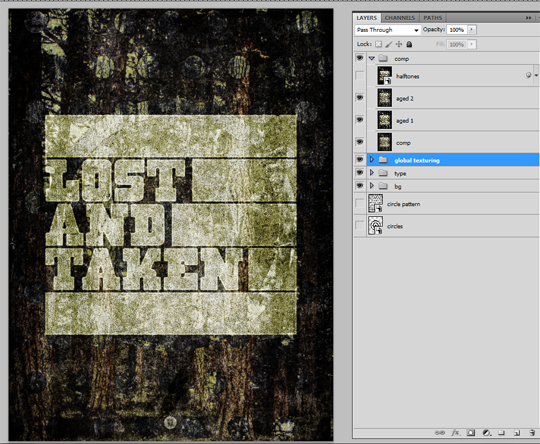540x444 pixels.
Task: Collapse the top comp group triangle
Action: (x=372, y=58)
